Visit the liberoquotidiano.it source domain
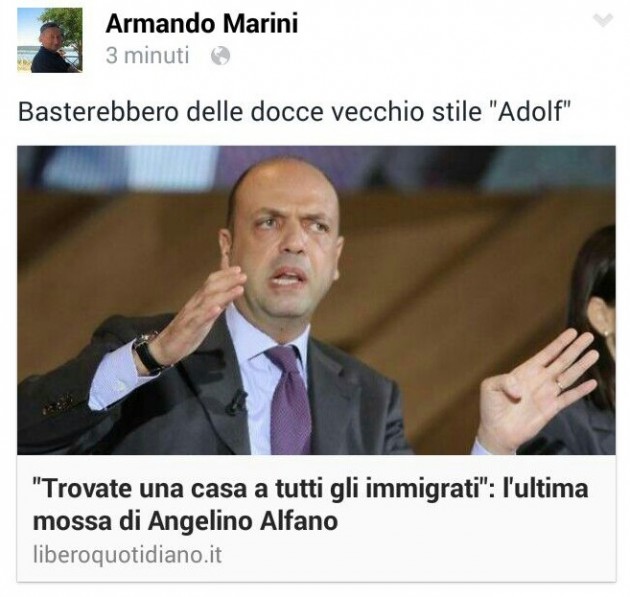This screenshot has width=630, height=597. [127, 555]
